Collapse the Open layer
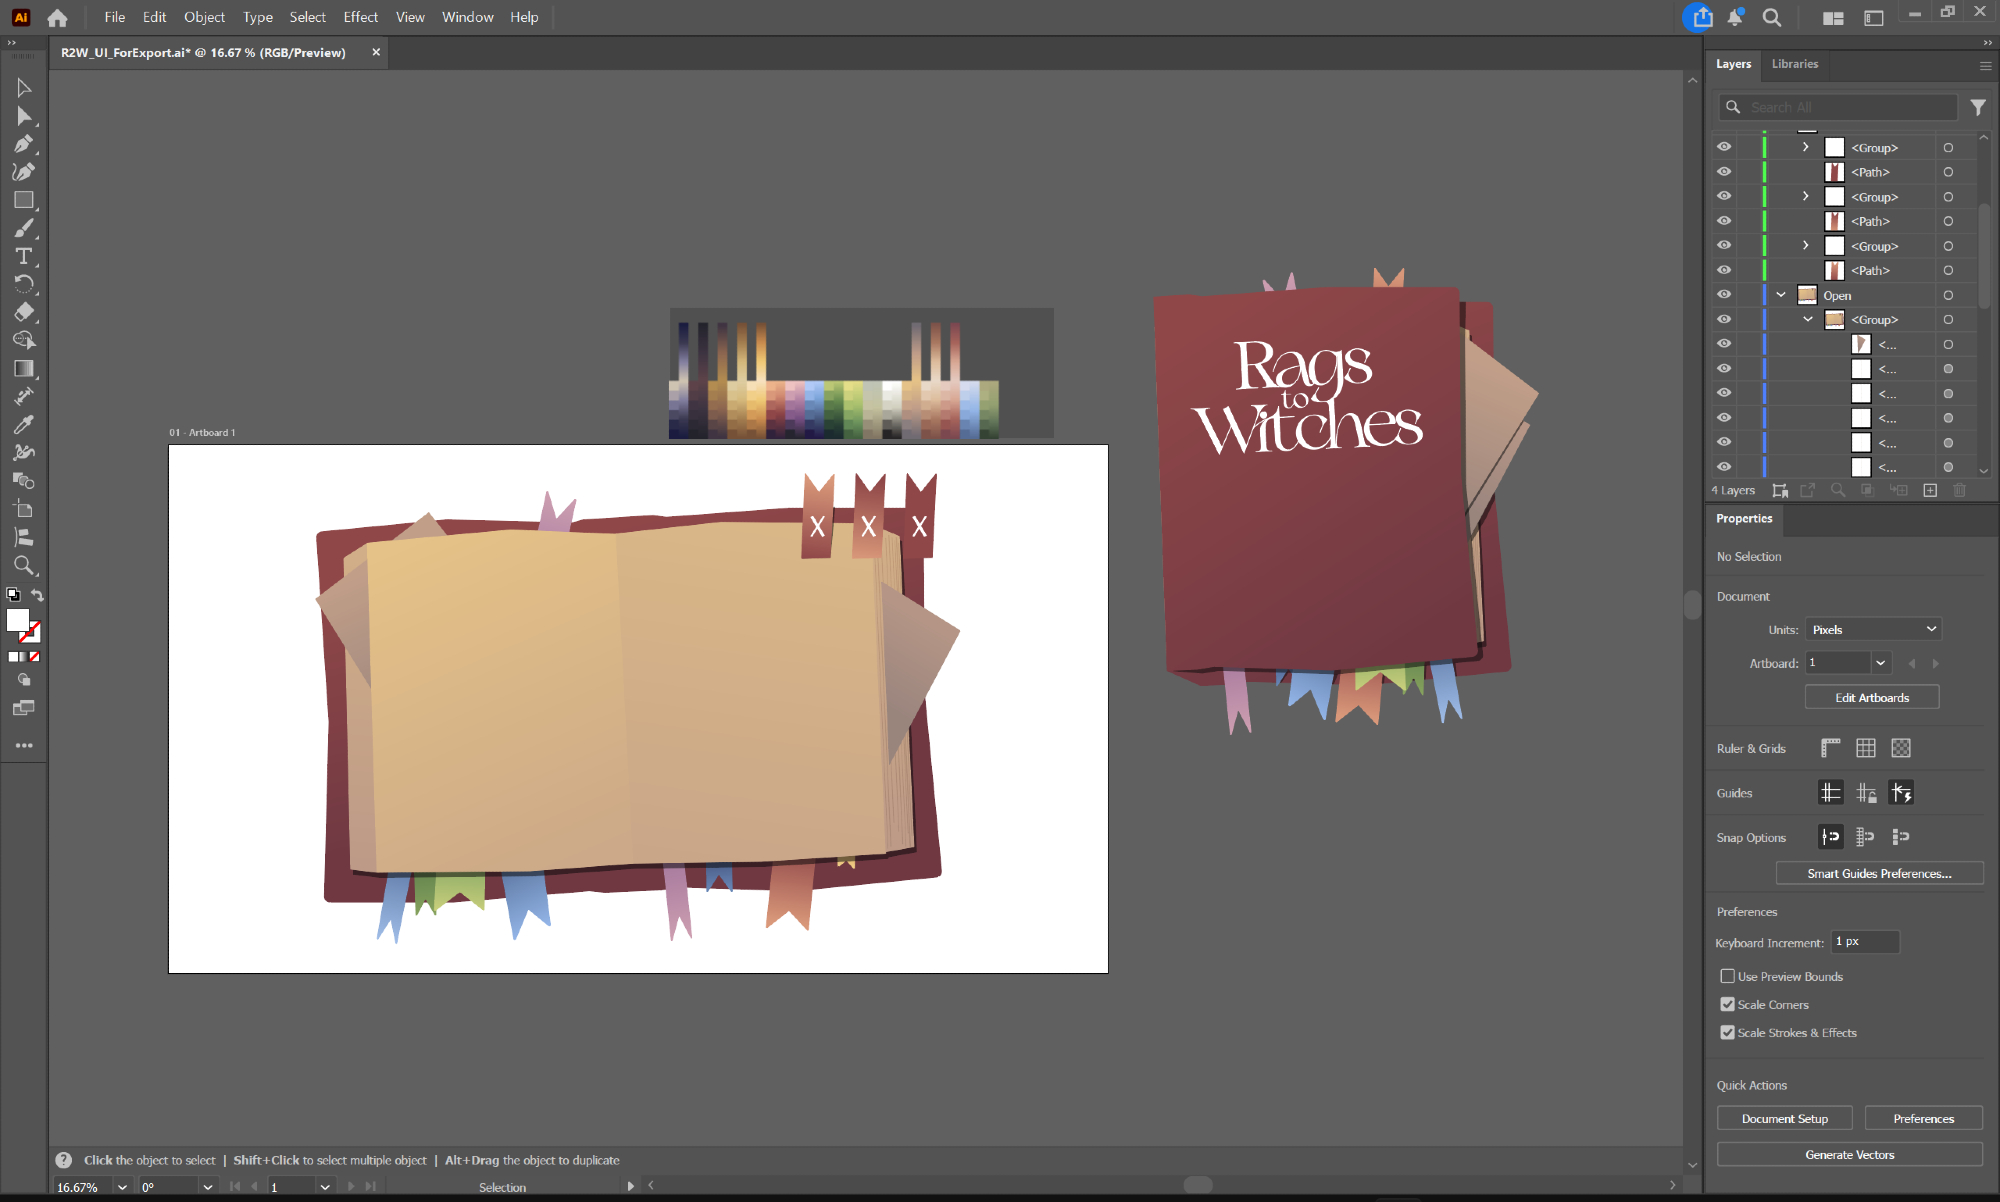This screenshot has height=1202, width=2000. click(1781, 295)
